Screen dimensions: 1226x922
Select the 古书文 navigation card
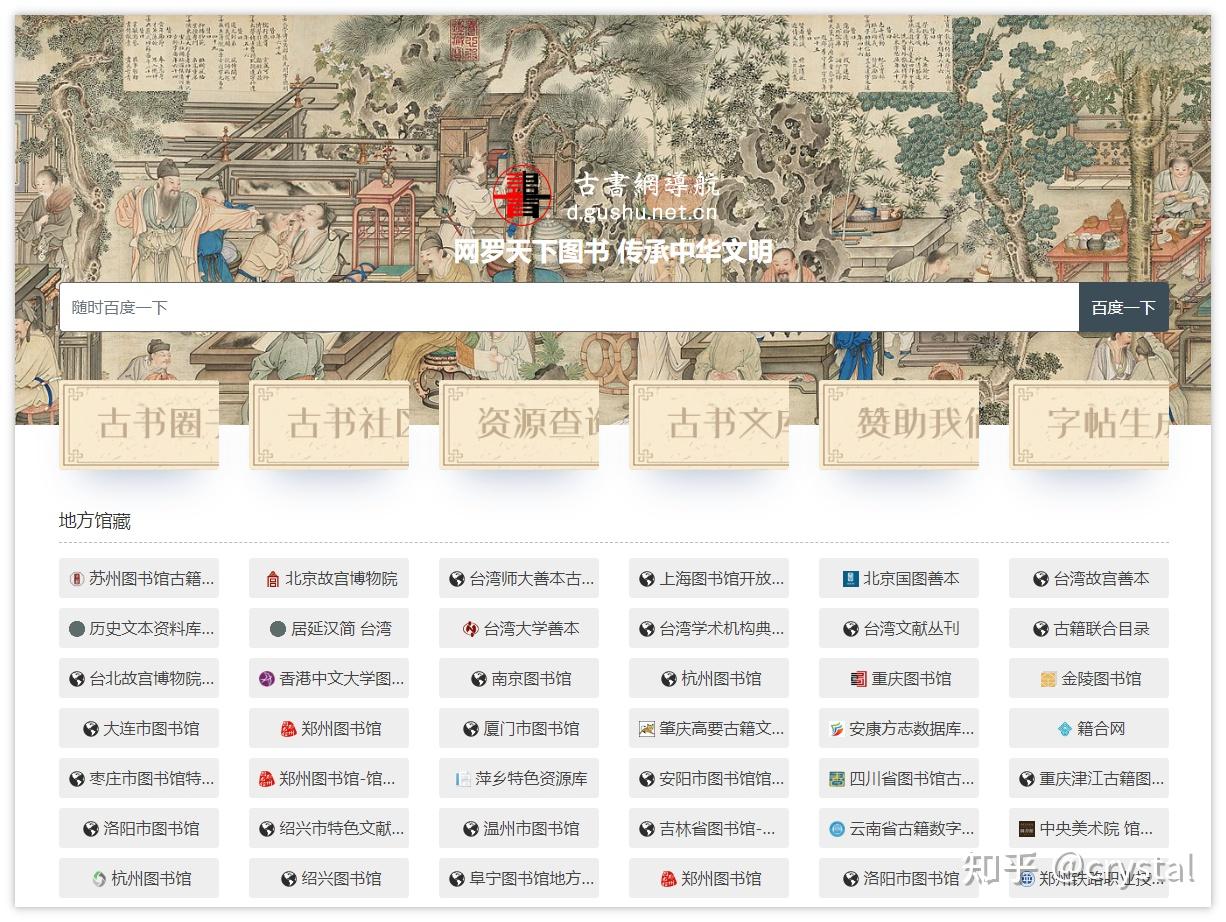[x=709, y=425]
